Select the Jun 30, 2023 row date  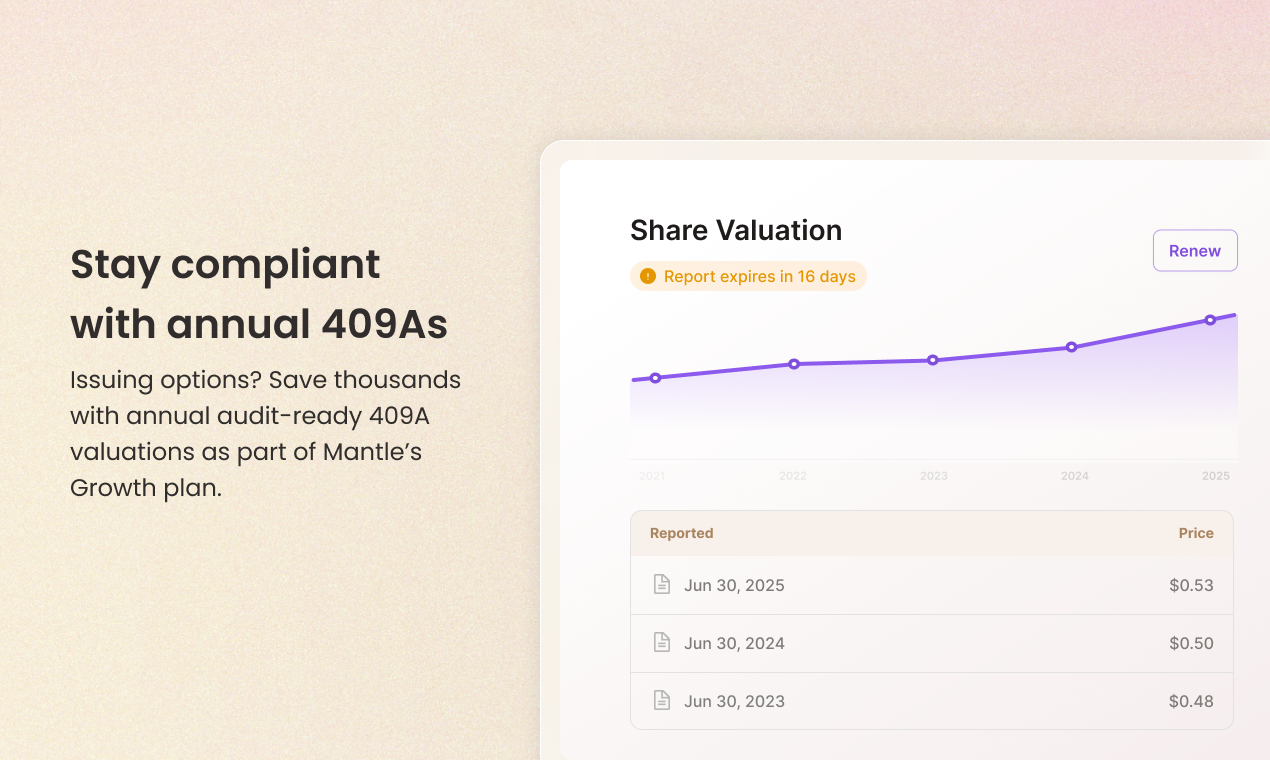(734, 702)
